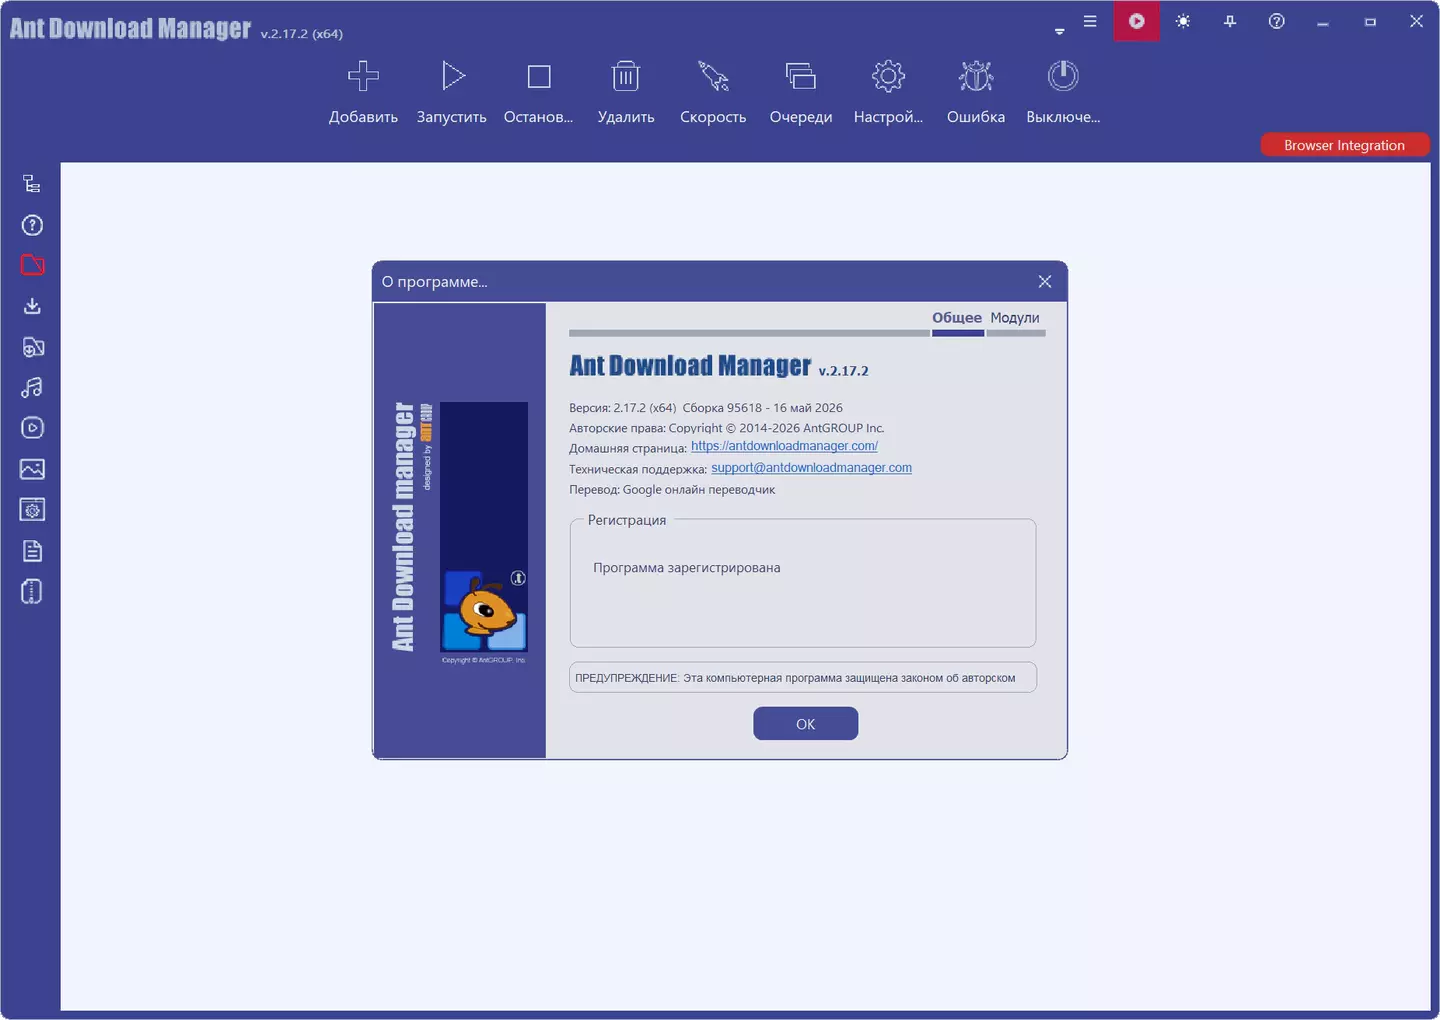Close the О программе dialog with X
The image size is (1440, 1020).
pyautogui.click(x=1045, y=282)
